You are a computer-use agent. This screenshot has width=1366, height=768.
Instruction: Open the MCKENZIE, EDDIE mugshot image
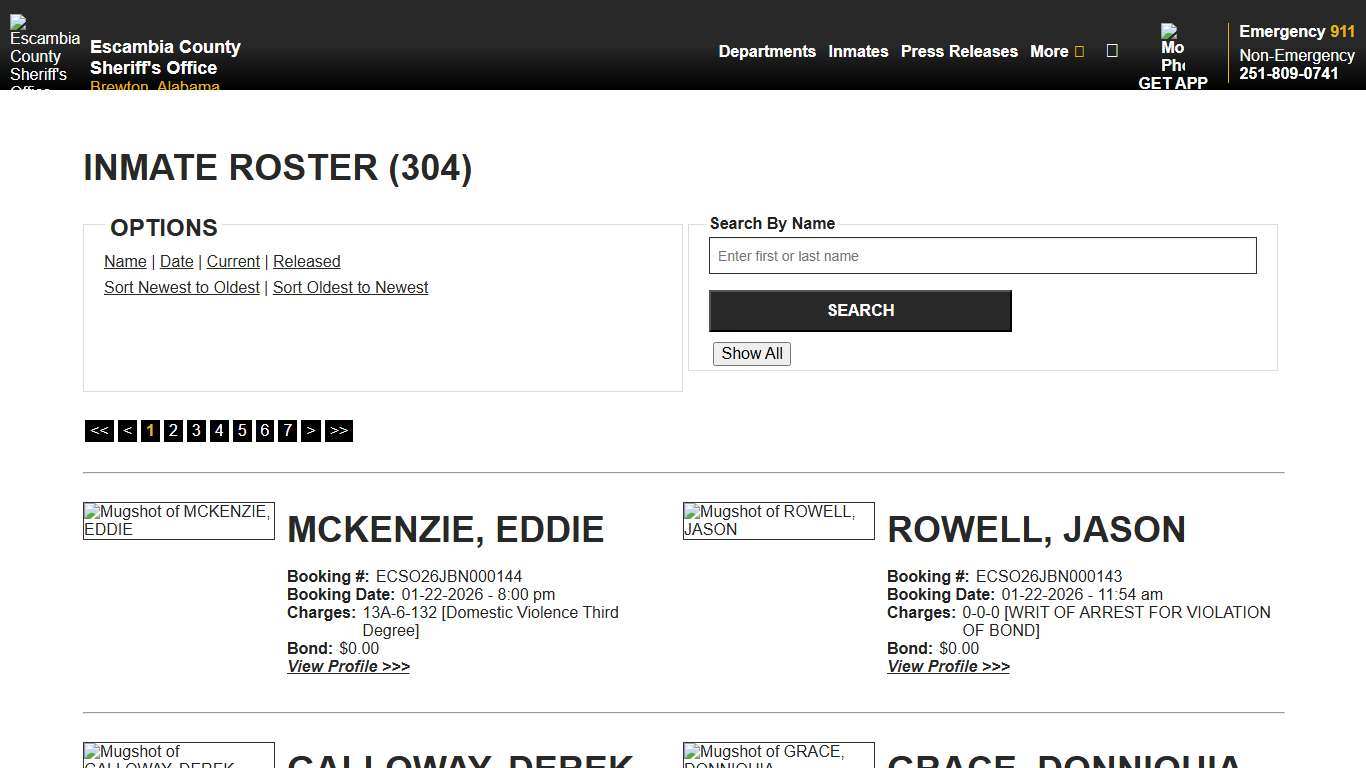178,520
